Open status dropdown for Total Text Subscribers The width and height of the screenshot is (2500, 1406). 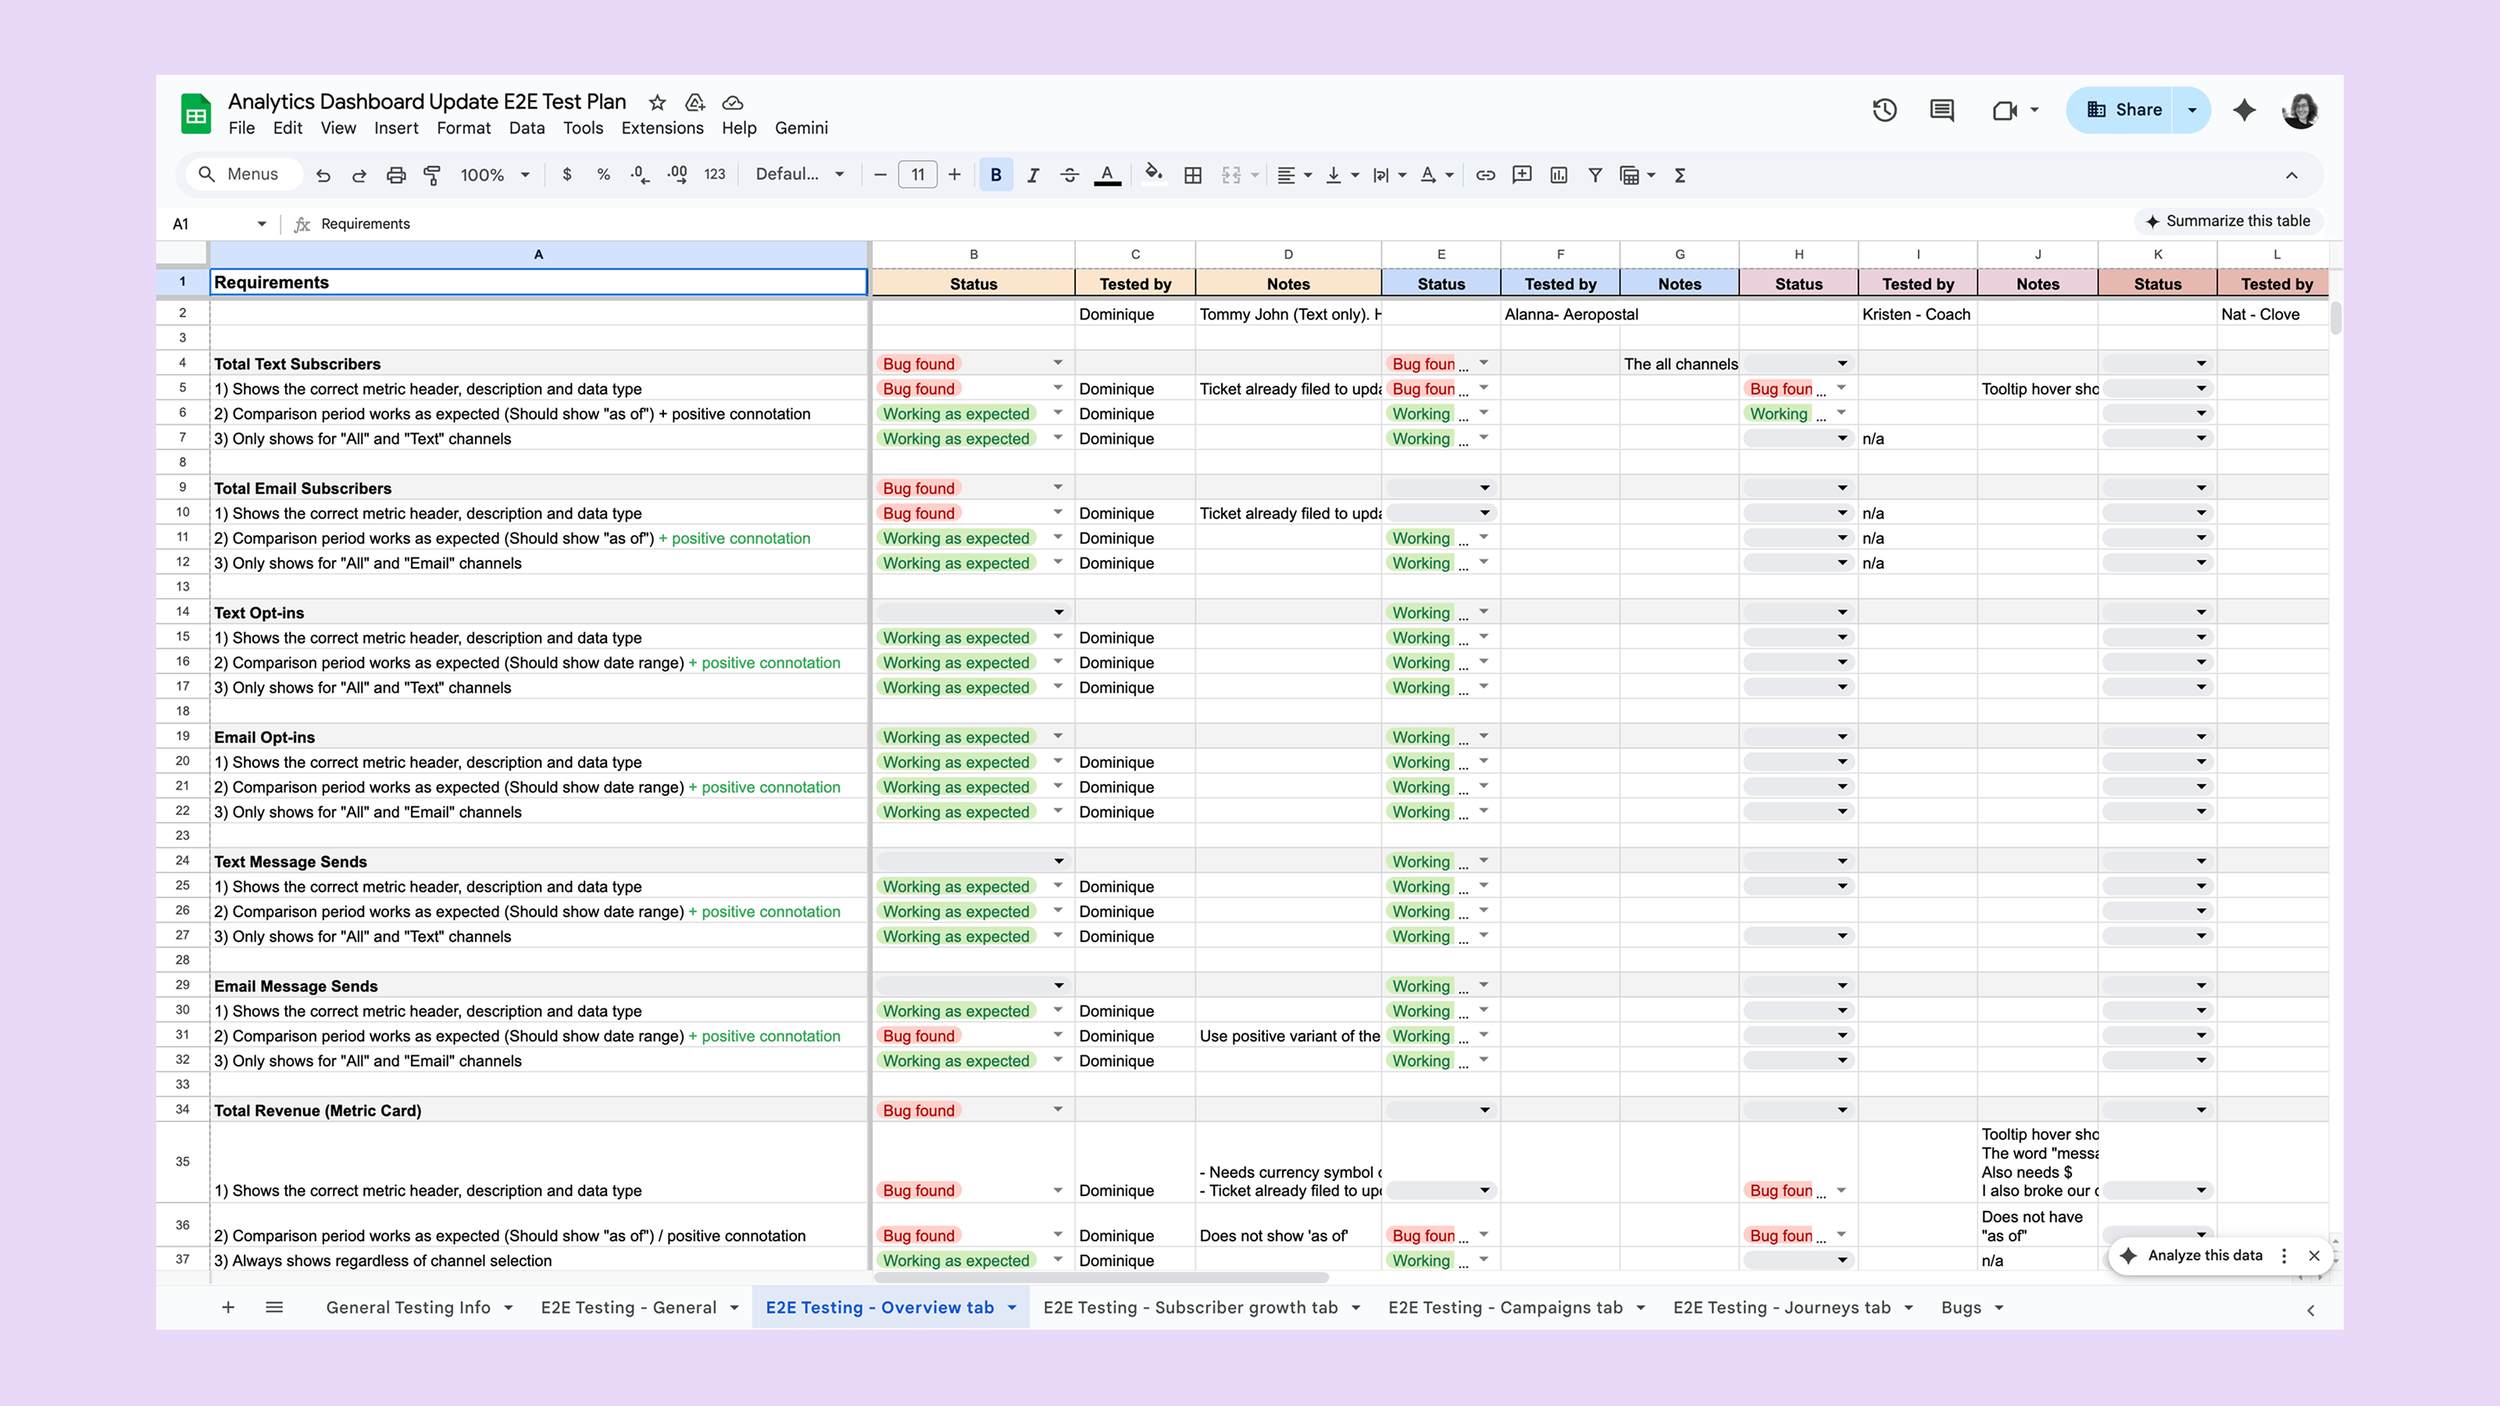pyautogui.click(x=1057, y=363)
